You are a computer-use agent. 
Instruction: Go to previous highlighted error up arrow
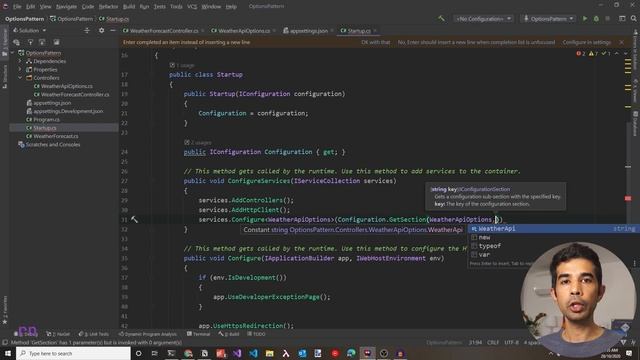pos(617,54)
